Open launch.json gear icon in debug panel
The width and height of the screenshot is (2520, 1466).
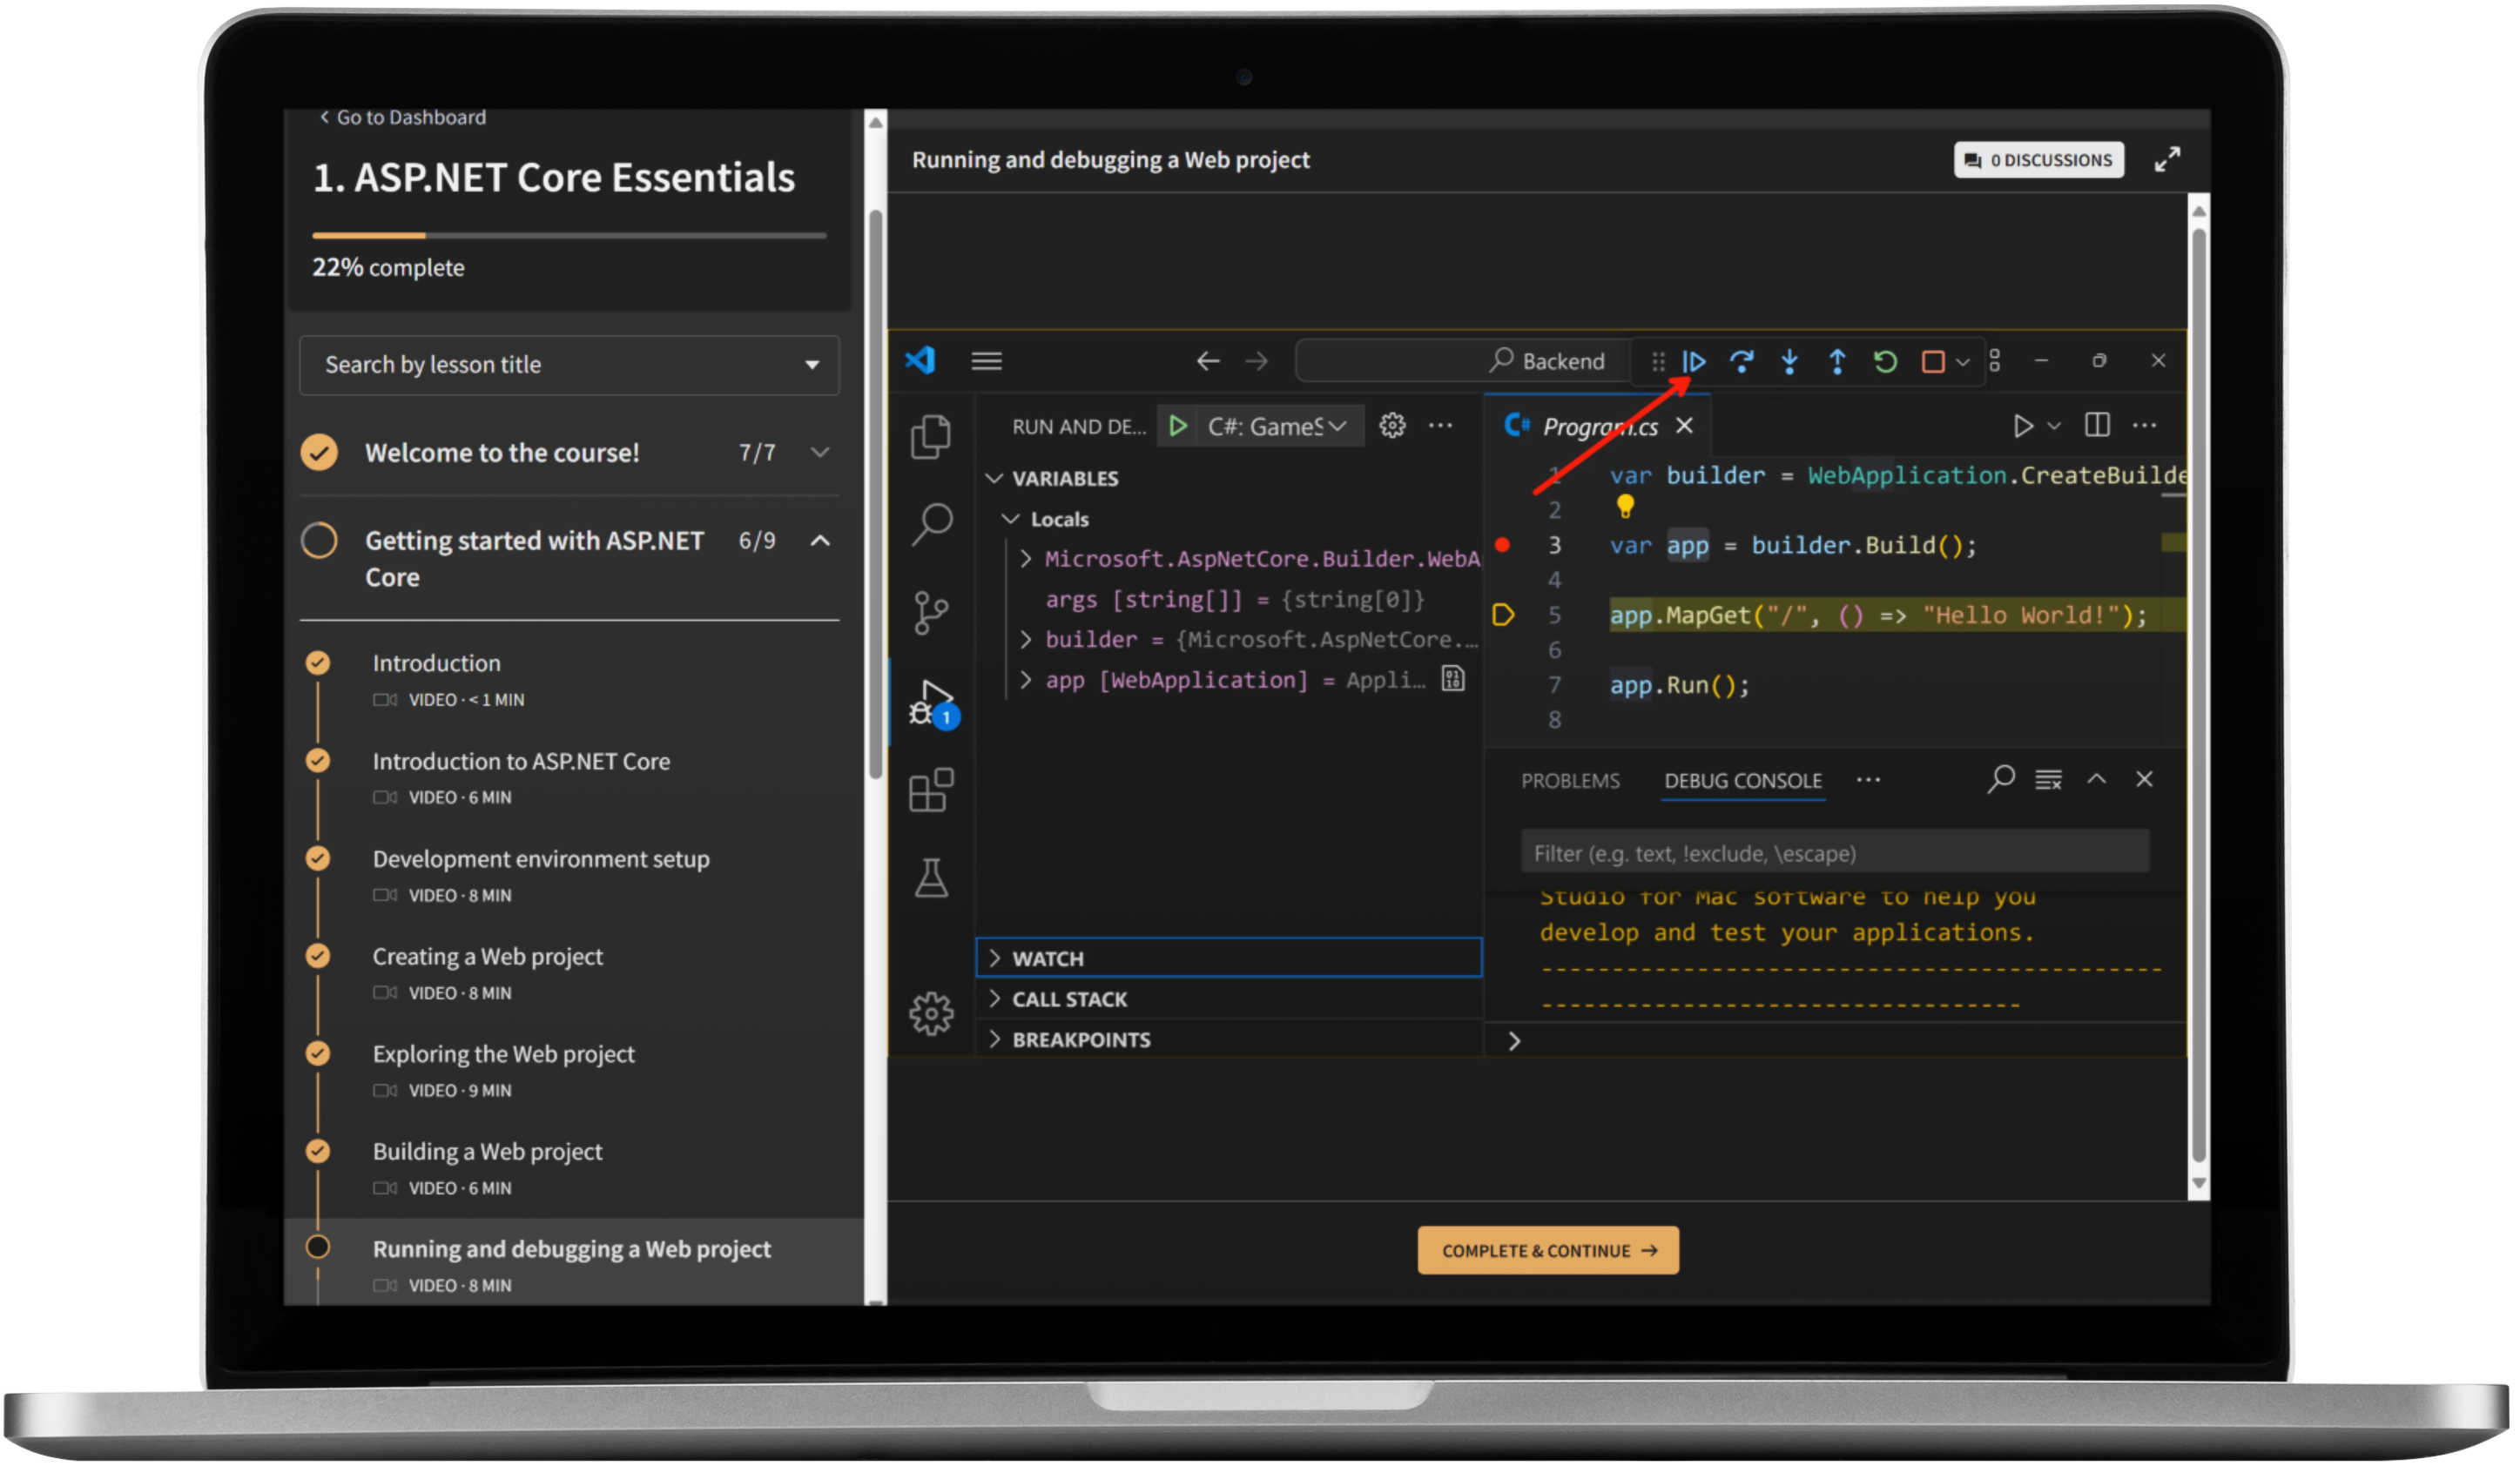point(1392,426)
